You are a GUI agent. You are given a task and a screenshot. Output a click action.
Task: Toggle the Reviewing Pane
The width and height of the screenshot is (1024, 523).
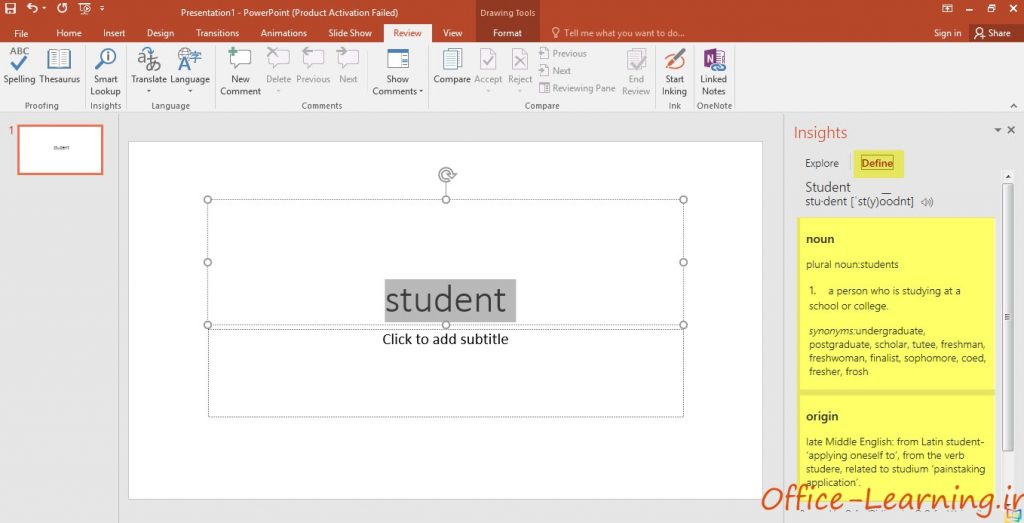click(577, 88)
